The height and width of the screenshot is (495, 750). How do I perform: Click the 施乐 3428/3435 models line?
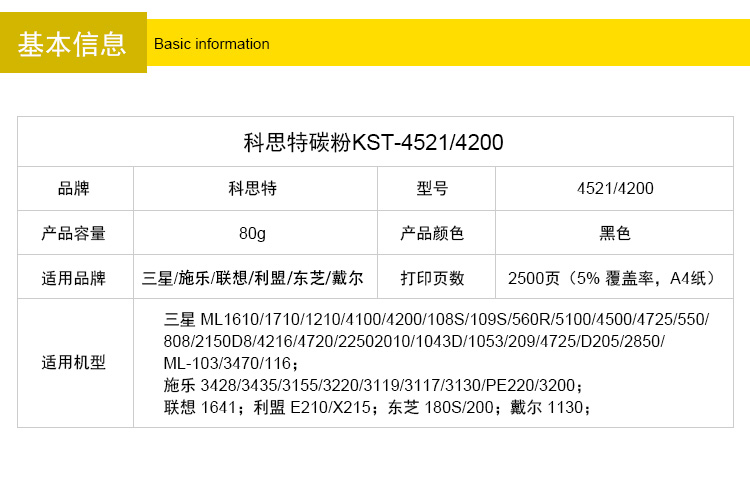pos(374,385)
